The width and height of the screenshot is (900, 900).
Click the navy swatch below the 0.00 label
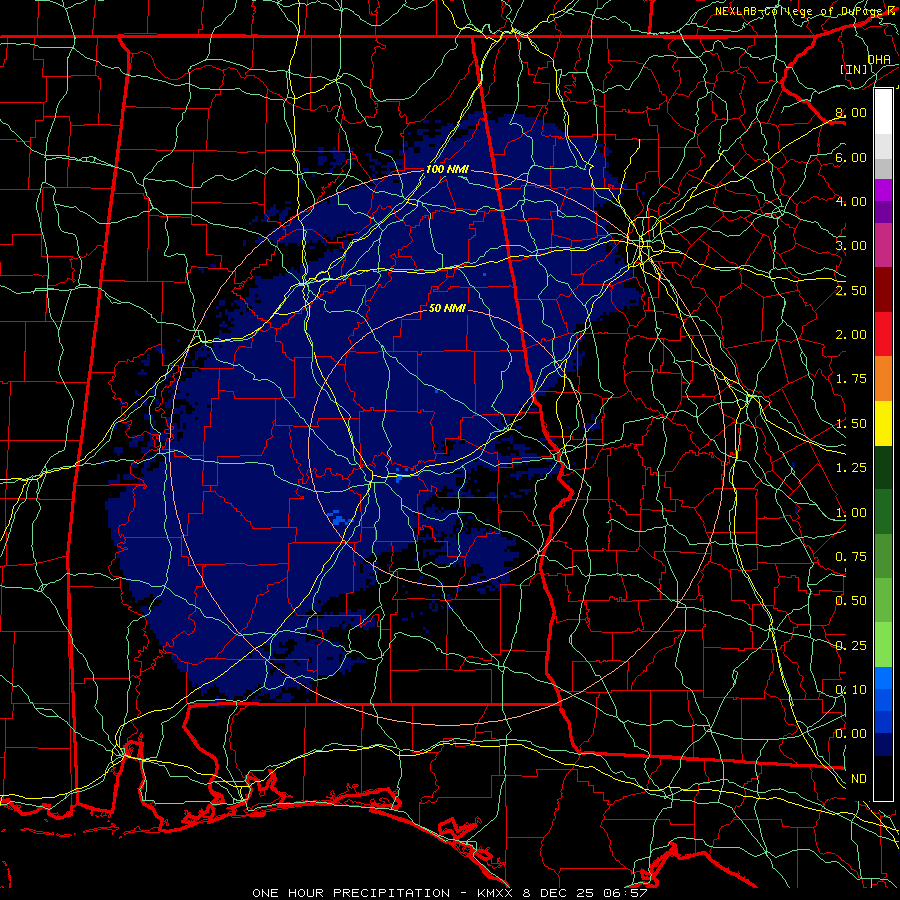(883, 745)
